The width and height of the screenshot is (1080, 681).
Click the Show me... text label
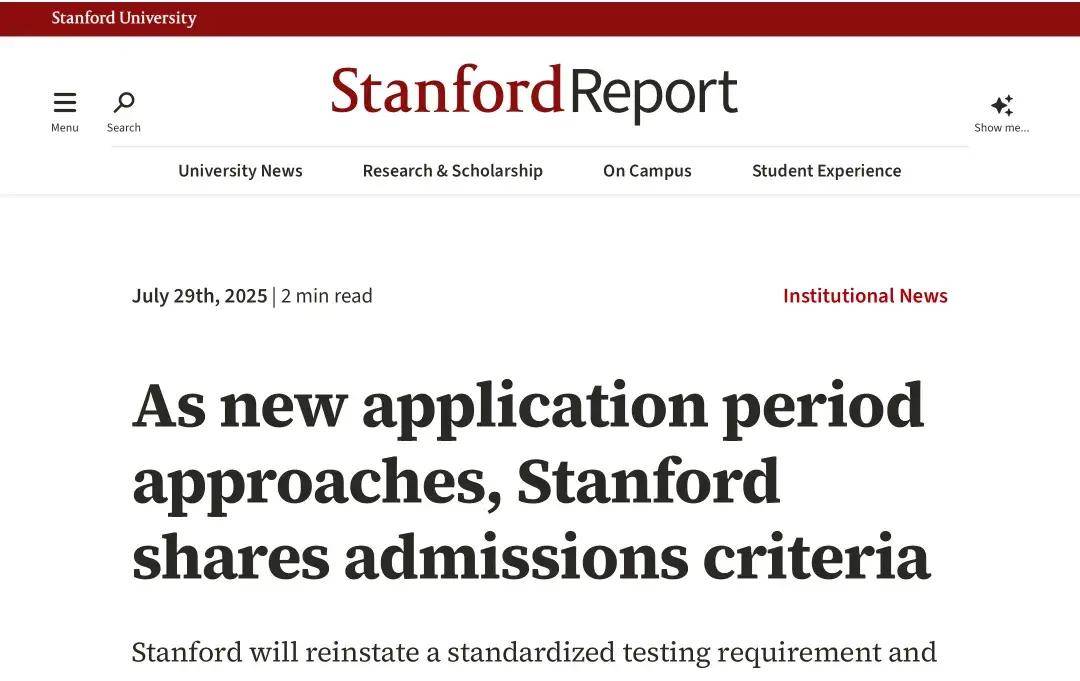click(1001, 127)
